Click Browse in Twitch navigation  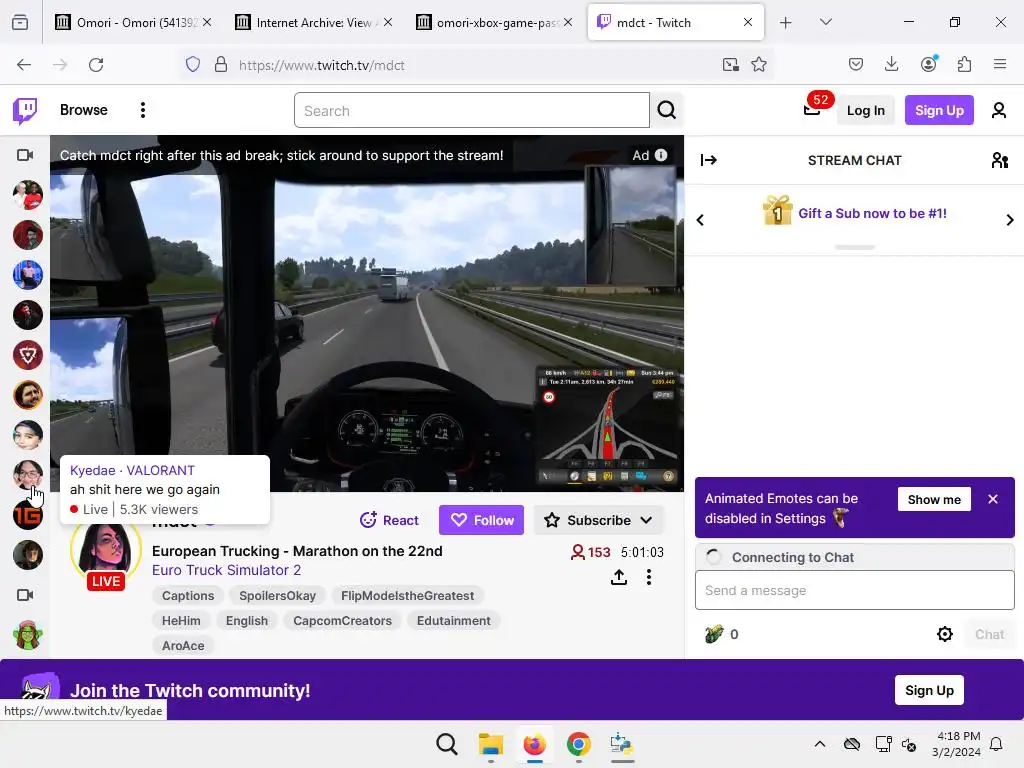point(84,110)
